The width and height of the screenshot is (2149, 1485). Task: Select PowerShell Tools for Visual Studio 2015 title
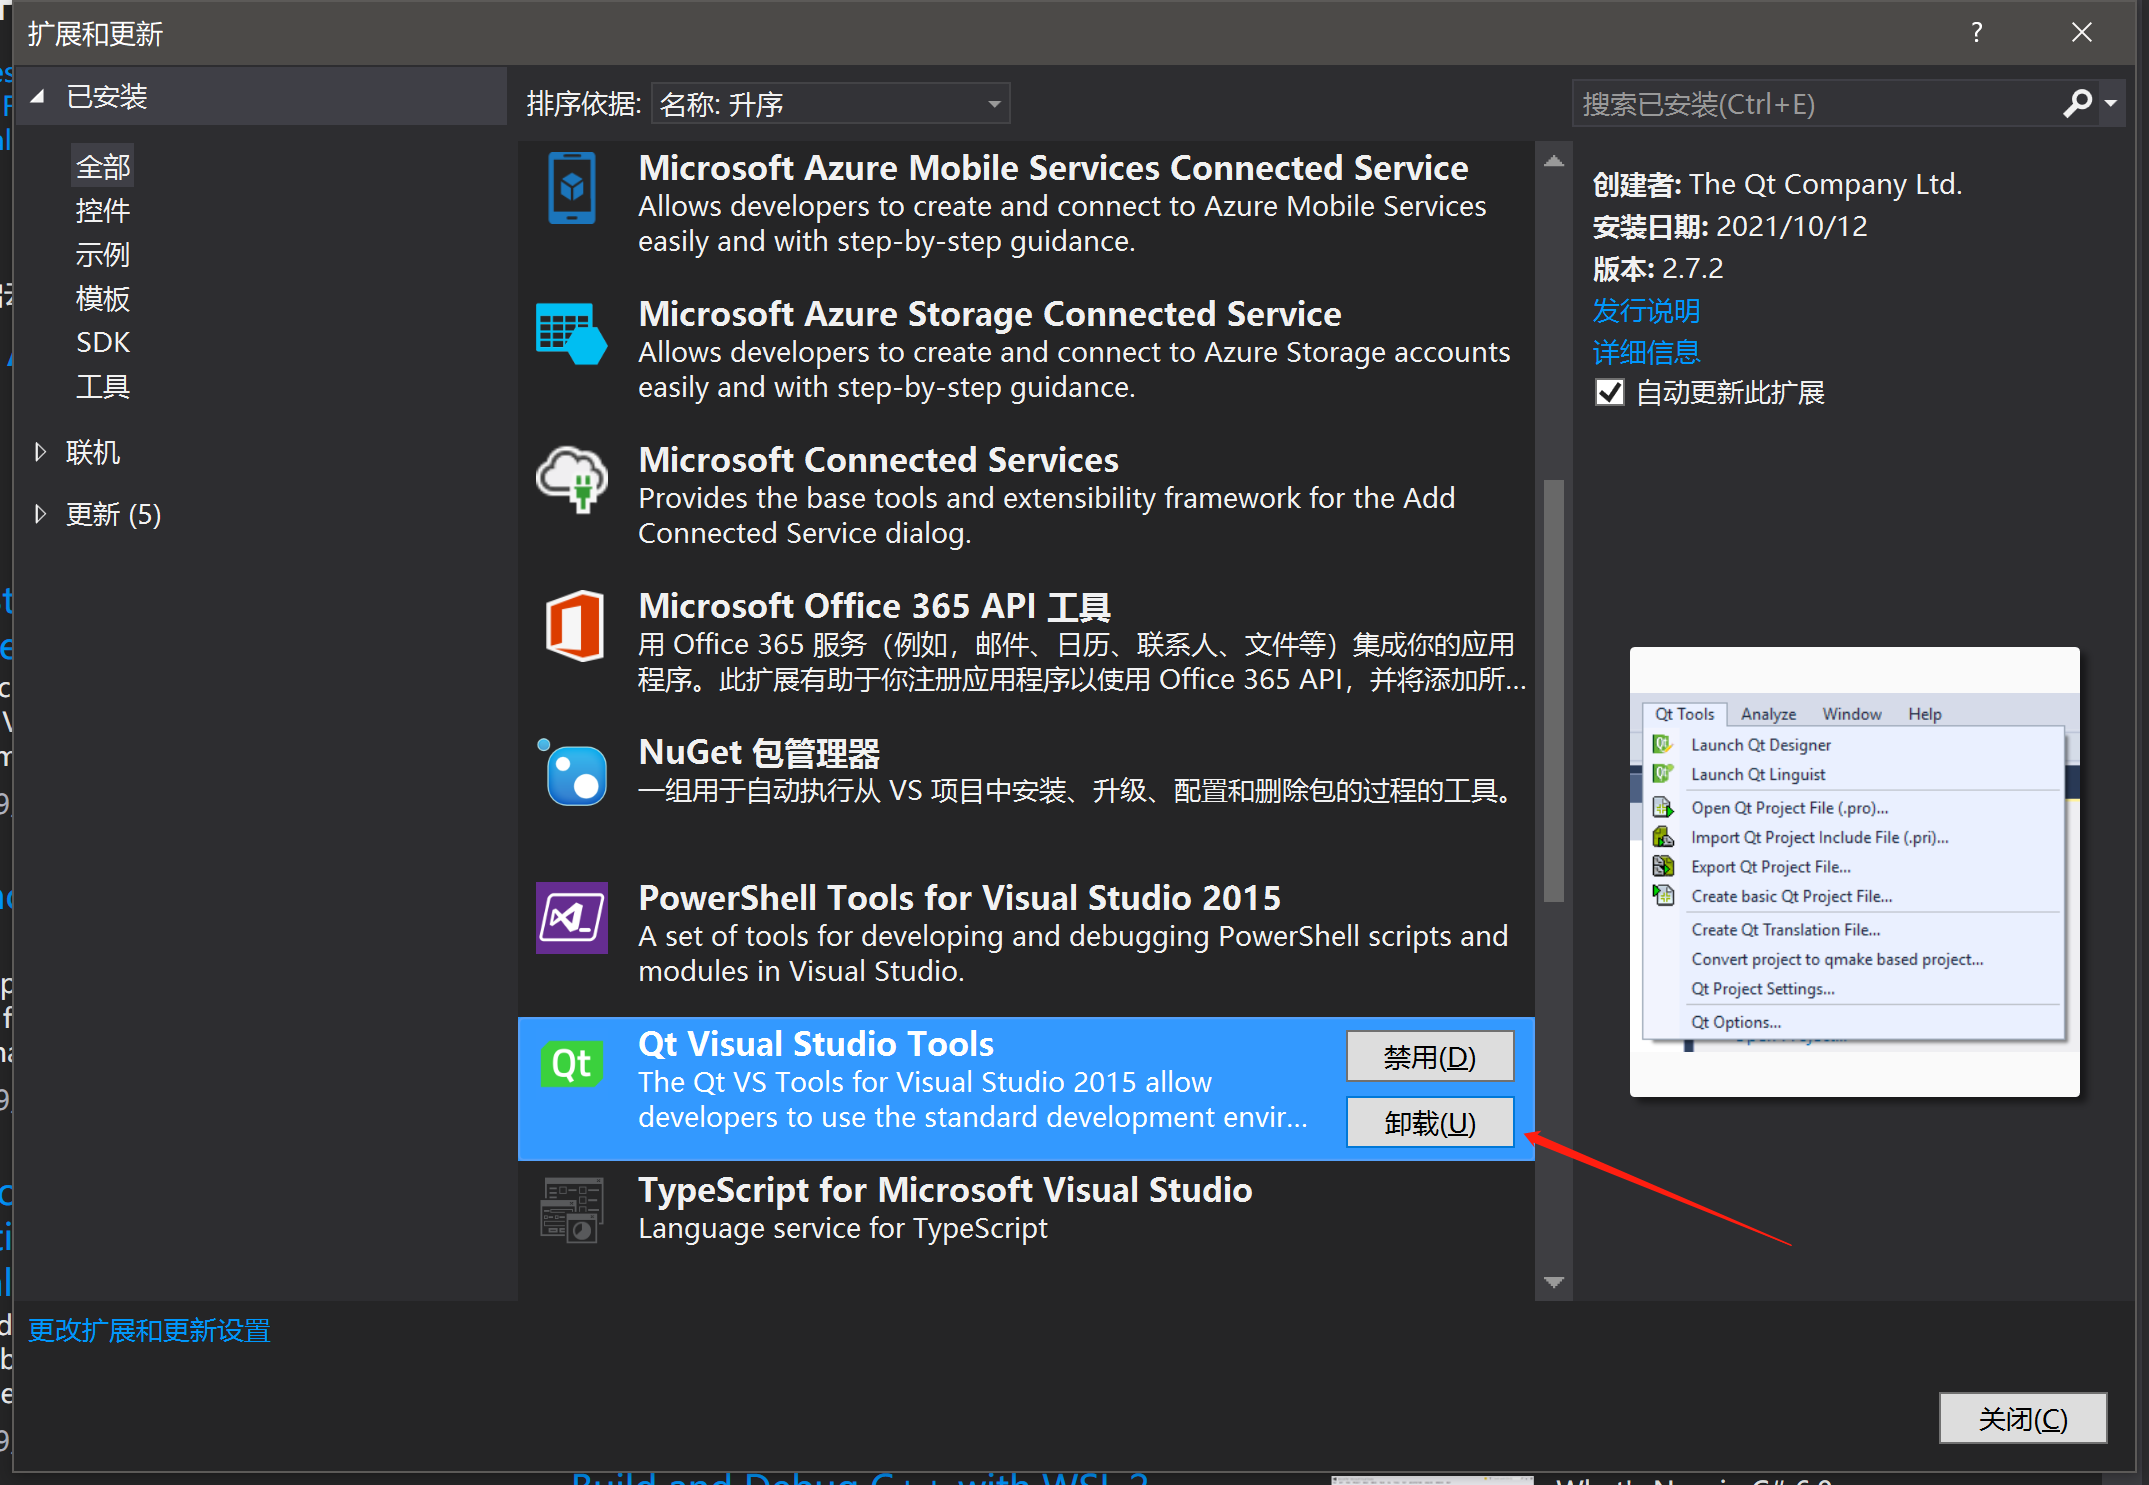click(959, 898)
